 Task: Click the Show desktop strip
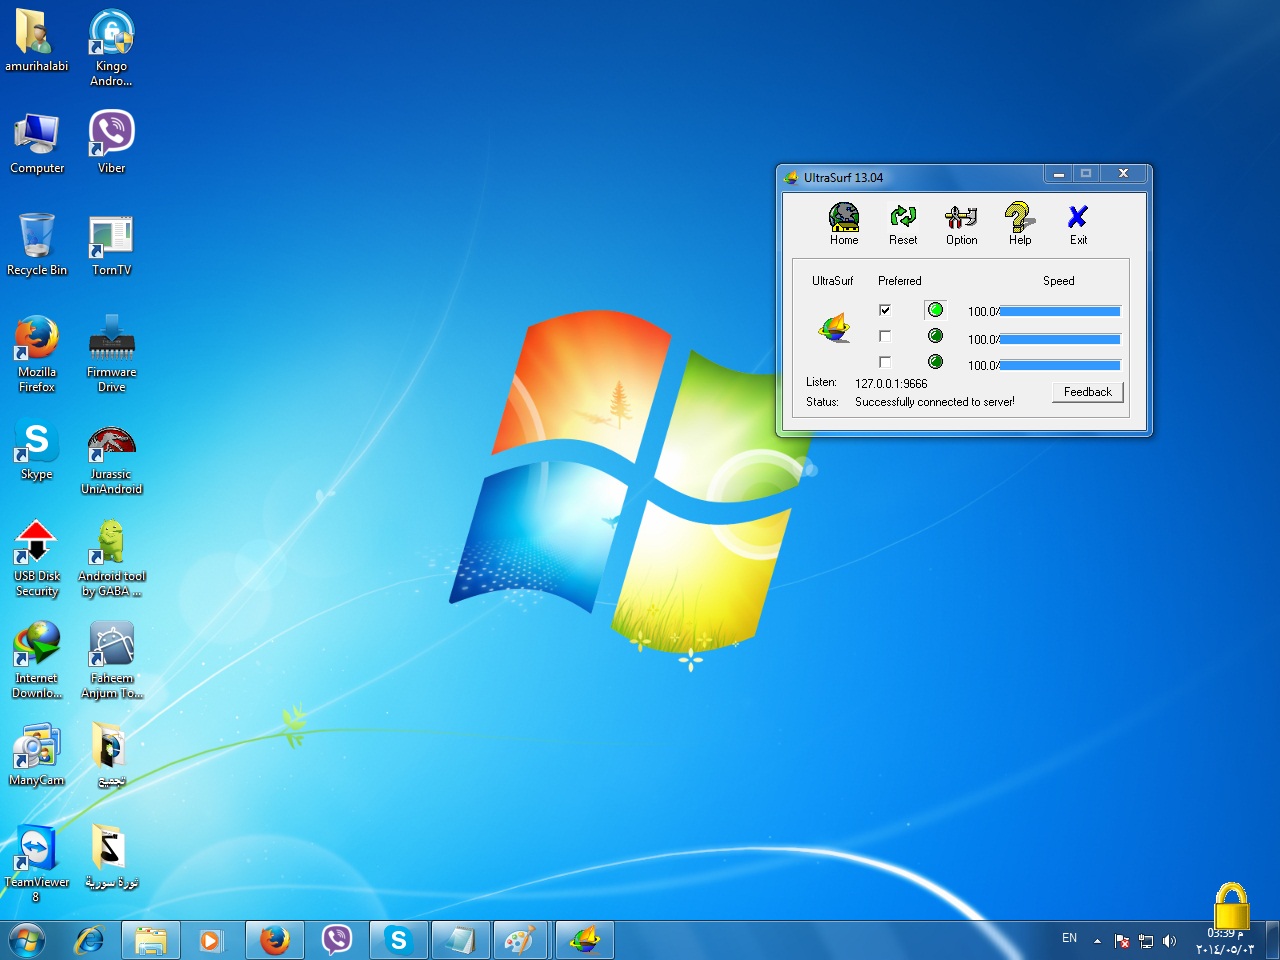pos(1273,940)
